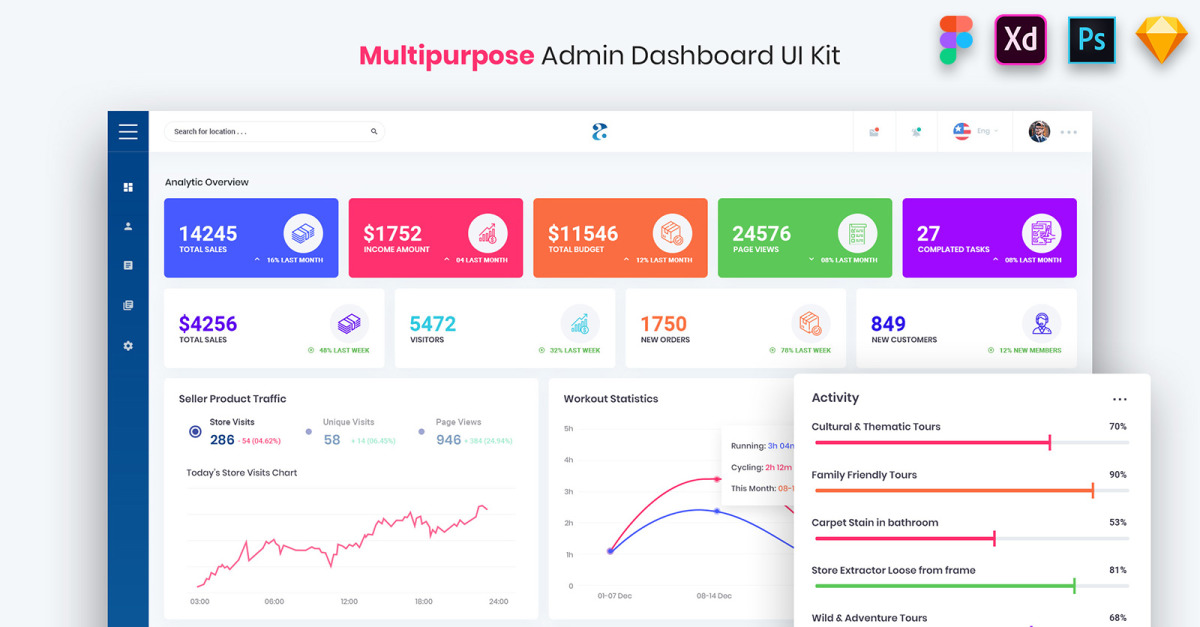The width and height of the screenshot is (1200, 627).
Task: Click the Search for location field
Action: coord(268,132)
